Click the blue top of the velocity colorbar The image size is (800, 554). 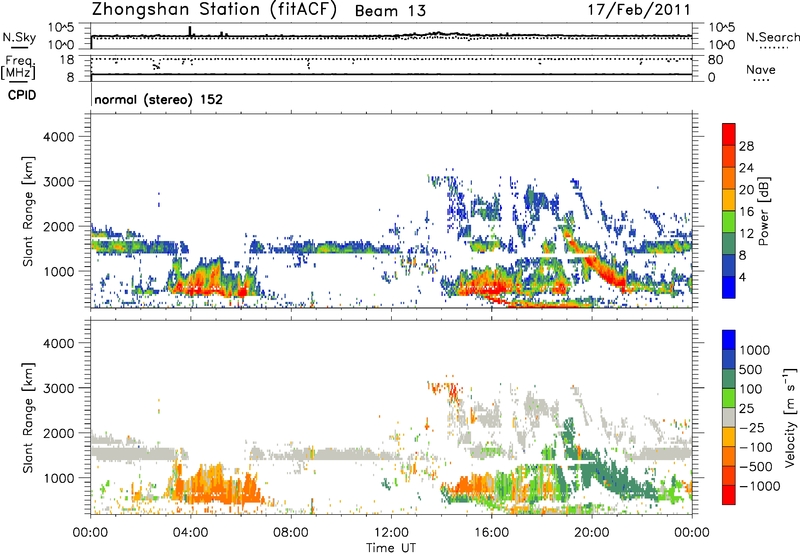(x=729, y=340)
